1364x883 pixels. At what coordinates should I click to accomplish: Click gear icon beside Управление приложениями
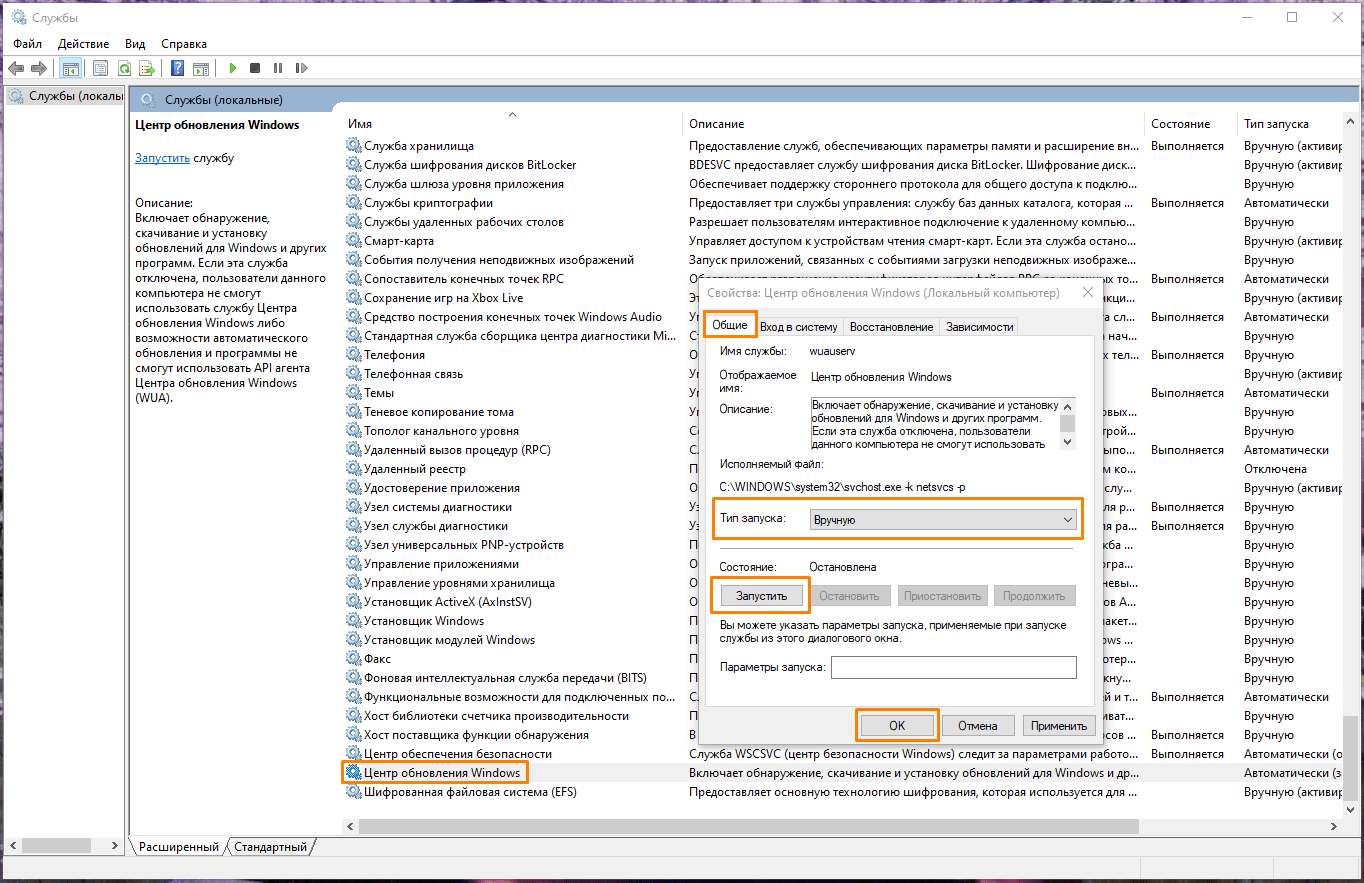point(353,564)
